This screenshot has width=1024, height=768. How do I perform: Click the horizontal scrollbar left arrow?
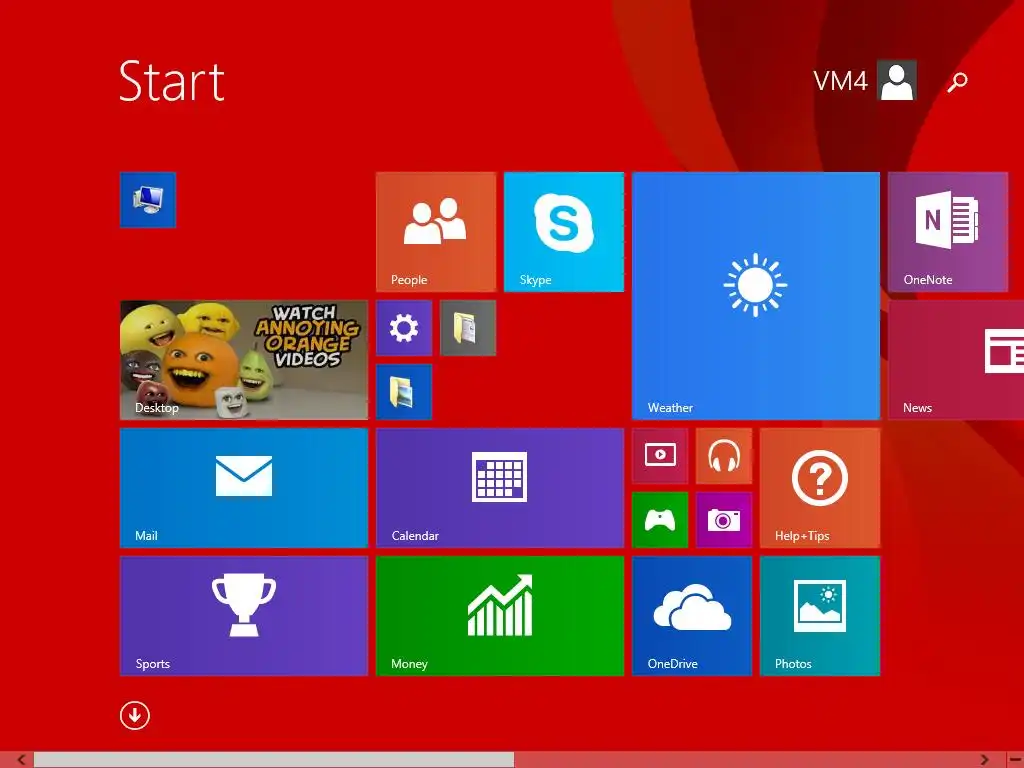pos(21,760)
